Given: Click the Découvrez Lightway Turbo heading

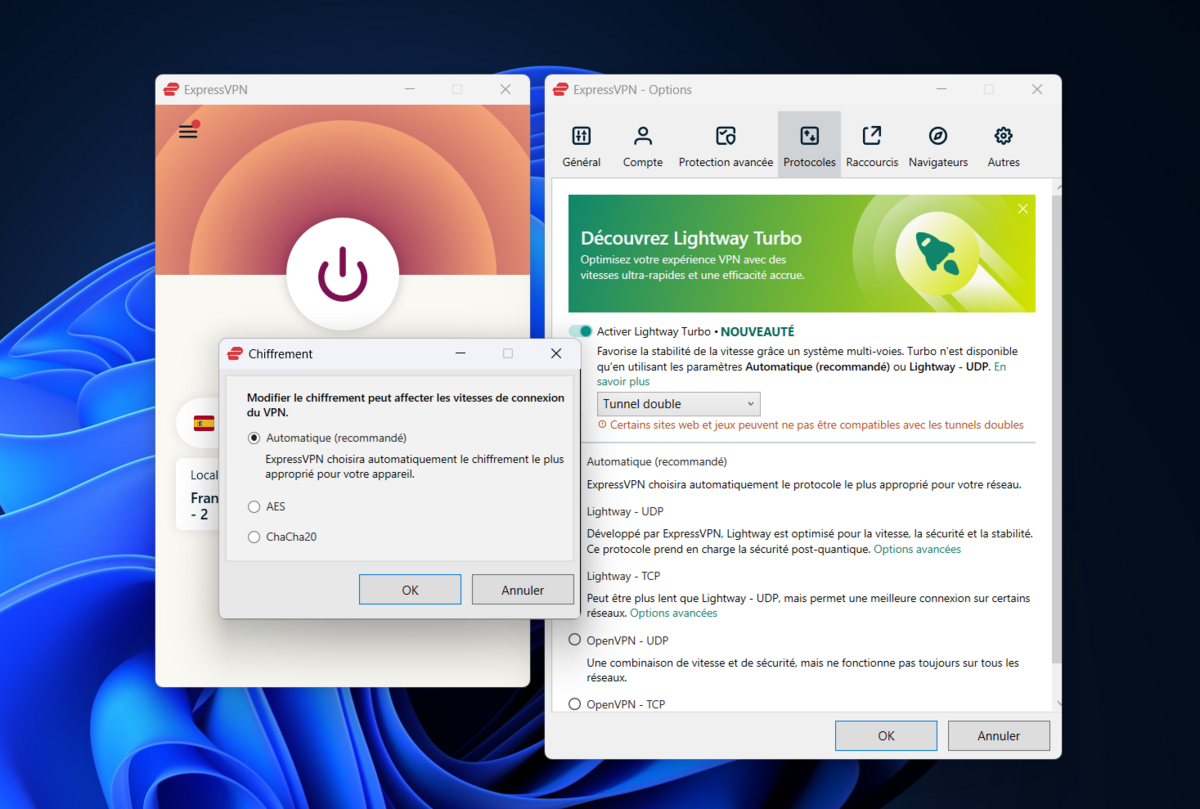Looking at the screenshot, I should 691,238.
